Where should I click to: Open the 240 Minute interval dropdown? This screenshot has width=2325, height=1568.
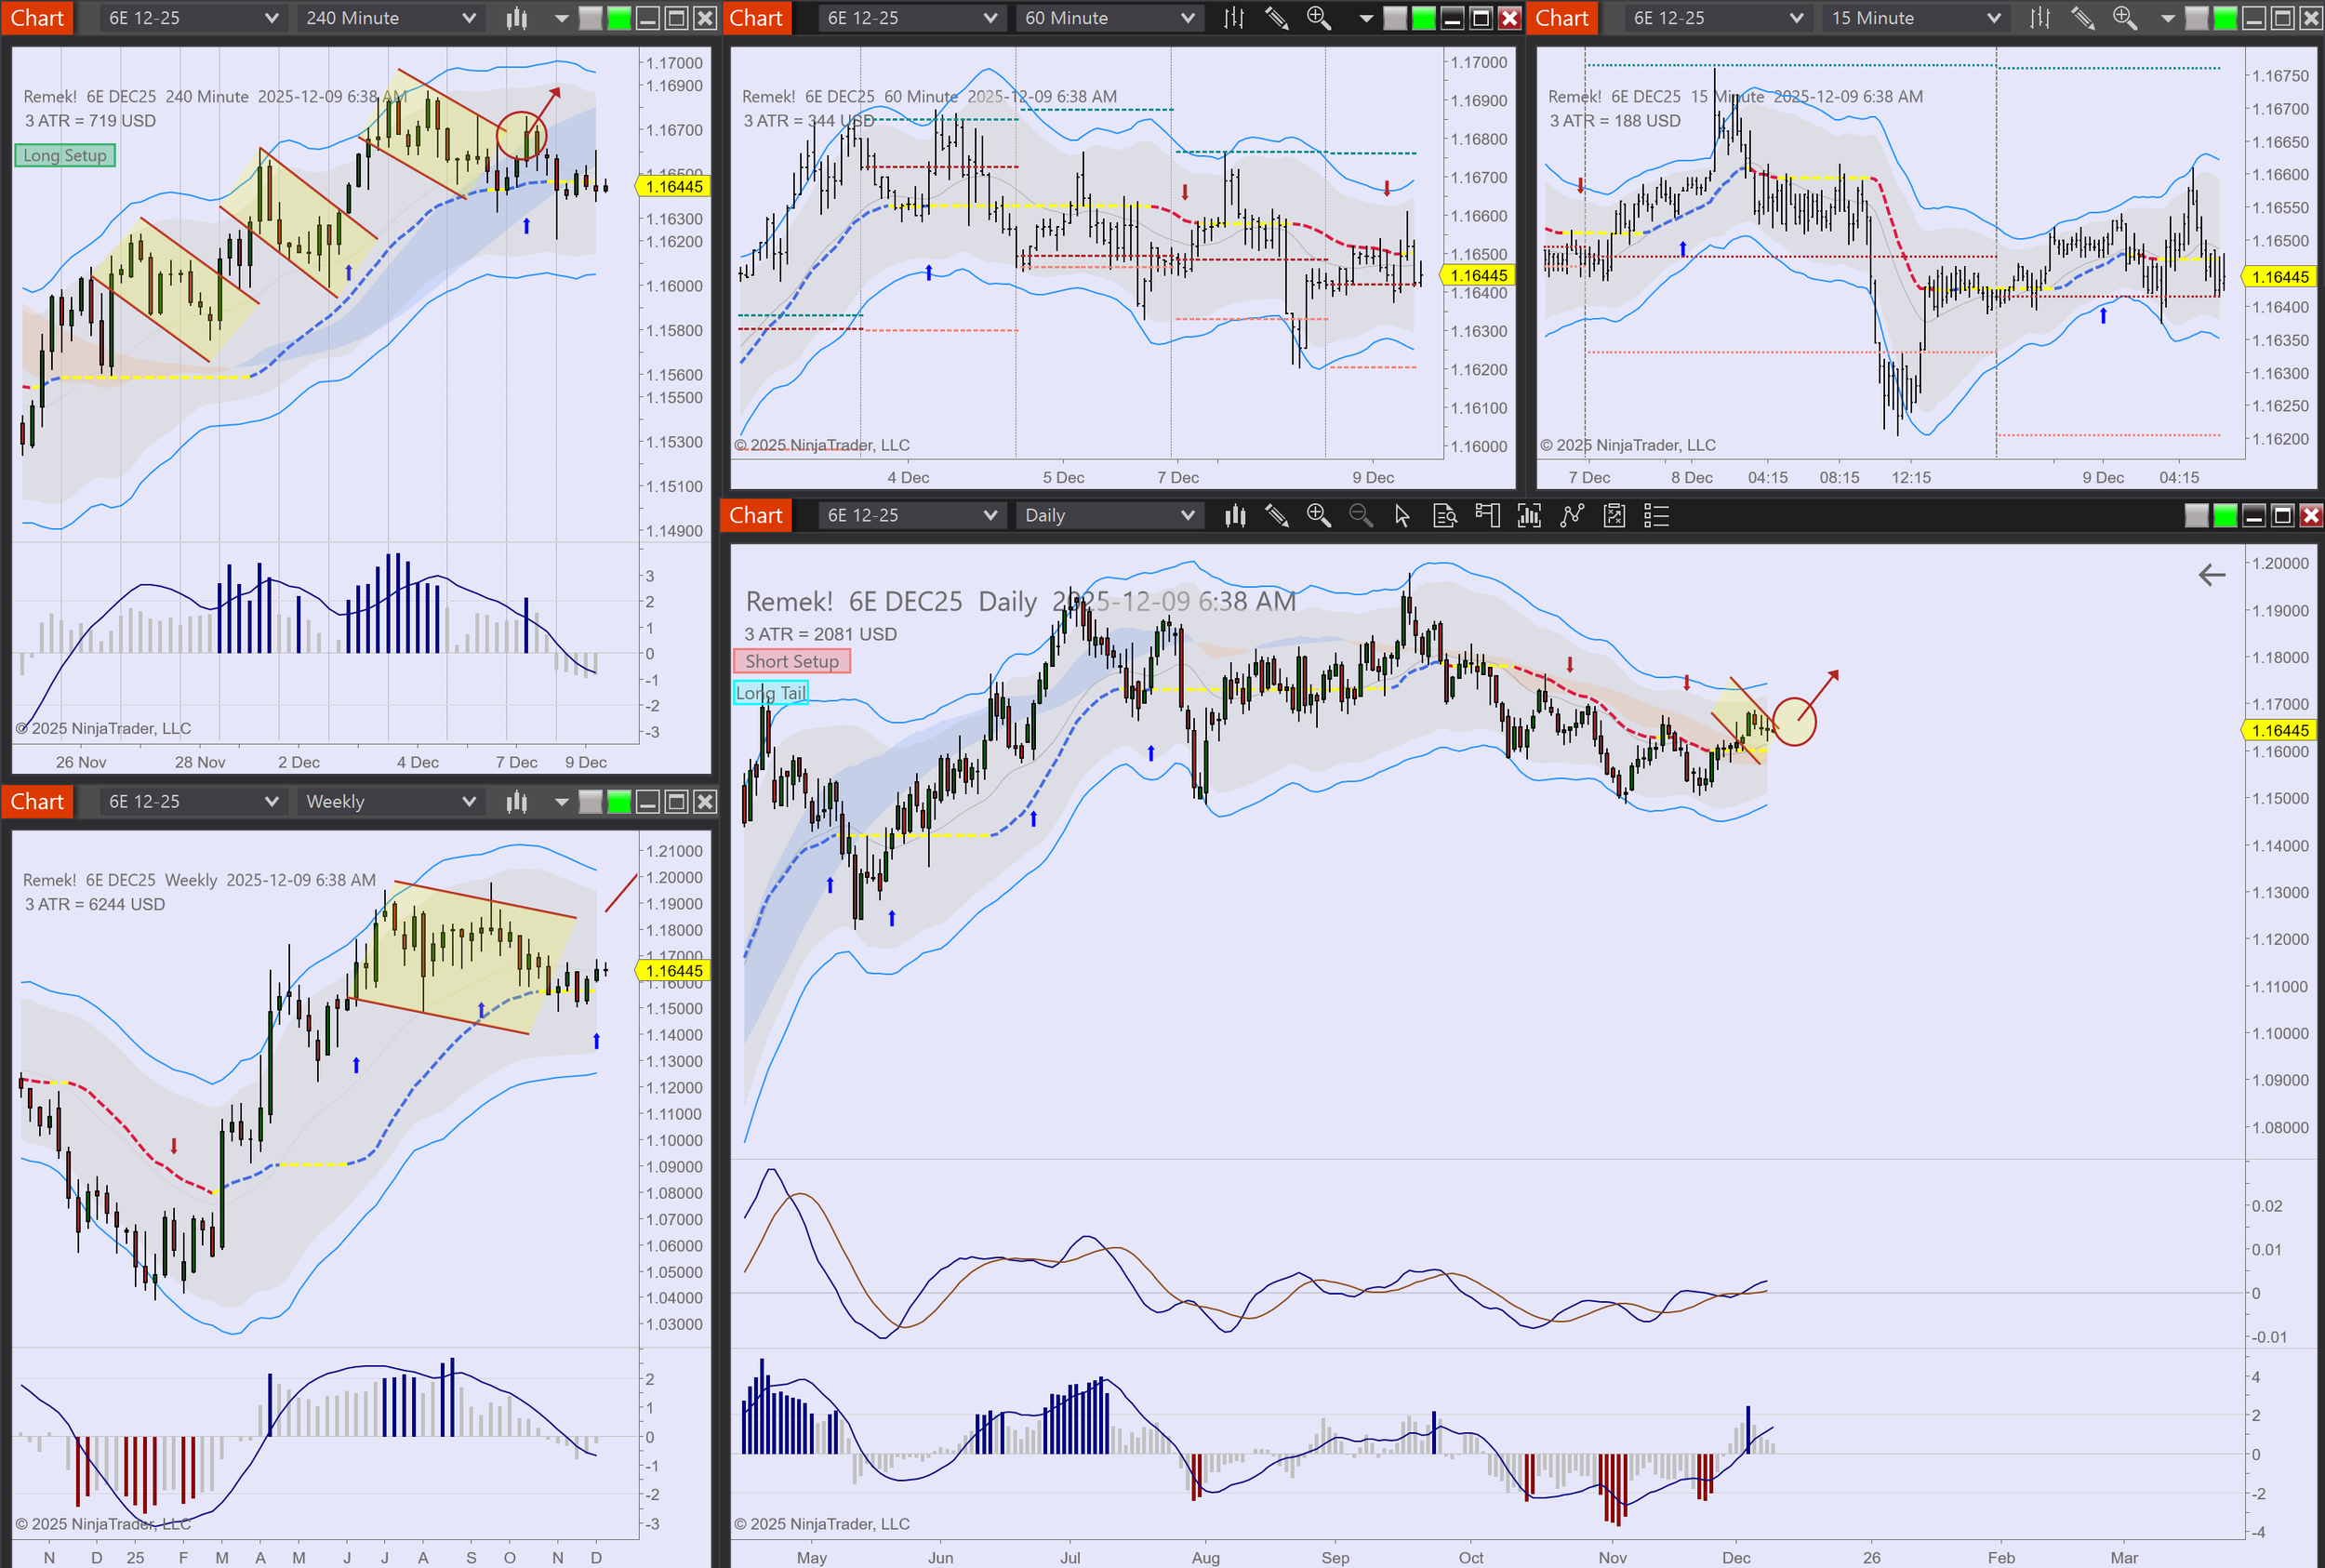click(391, 18)
